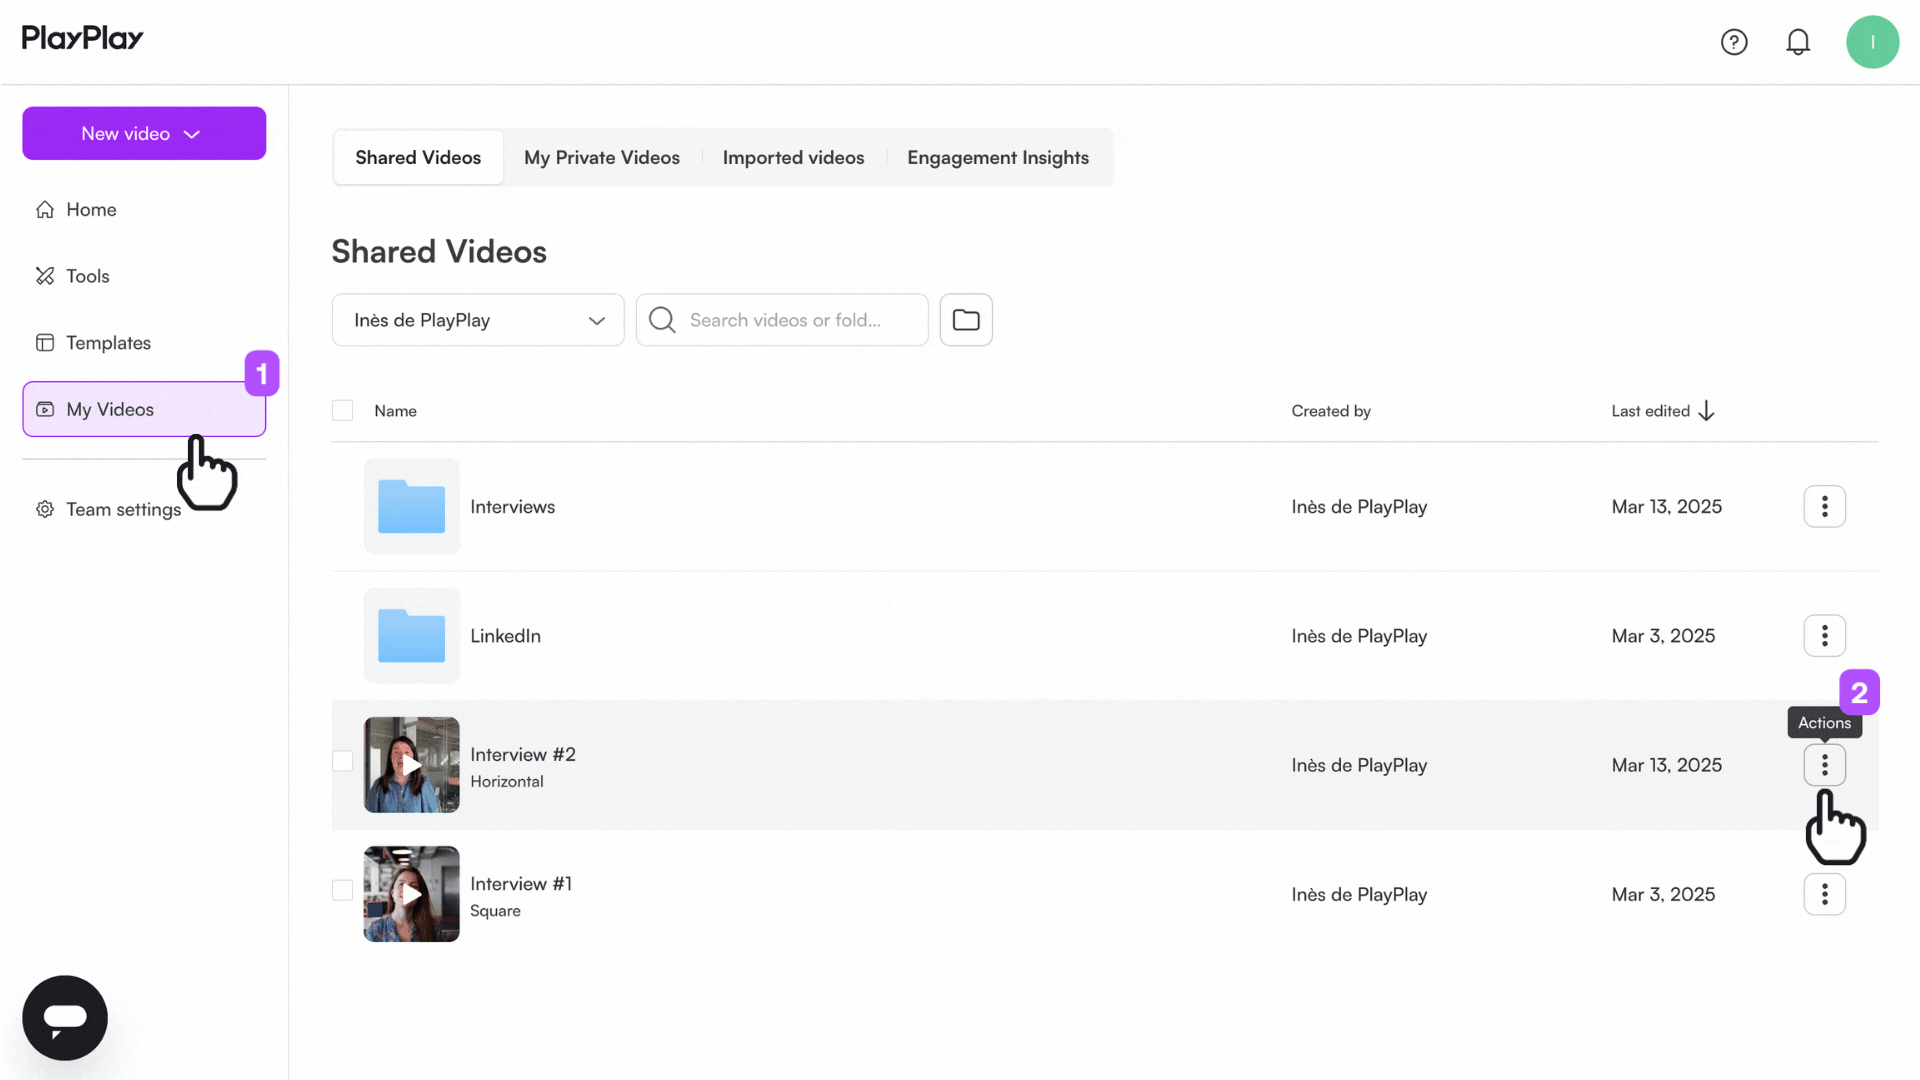Open the Inès de PlayPlay filter dropdown
Screen dimensions: 1920x1080
pyautogui.click(x=478, y=320)
